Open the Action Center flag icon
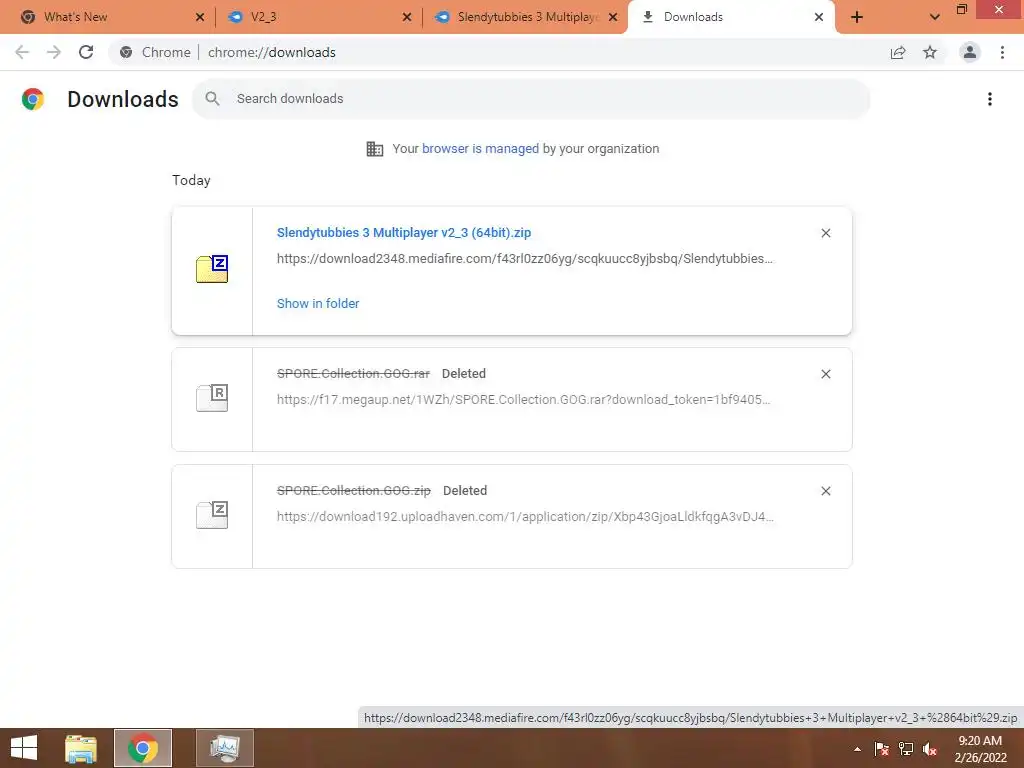1024x768 pixels. pyautogui.click(x=881, y=749)
